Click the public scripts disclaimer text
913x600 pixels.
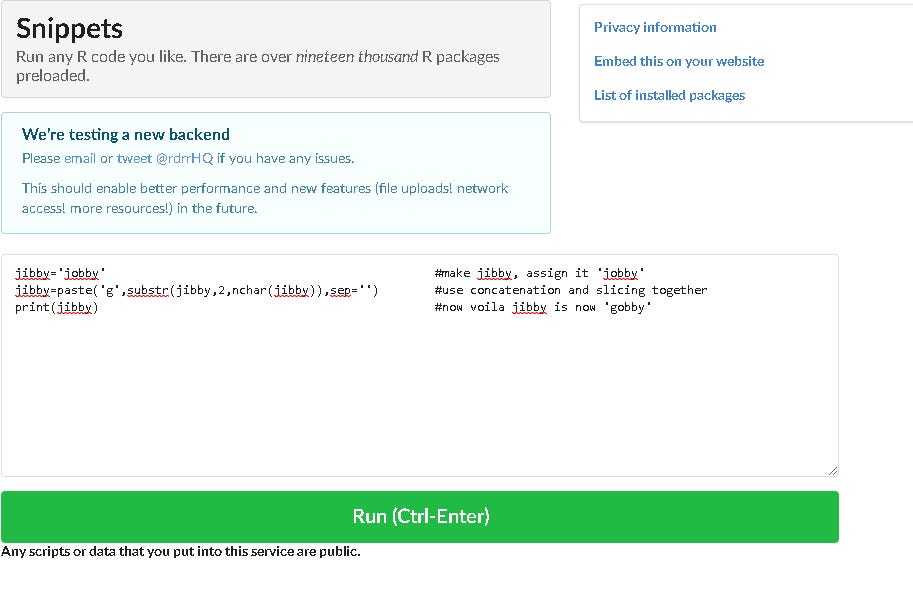[x=178, y=550]
